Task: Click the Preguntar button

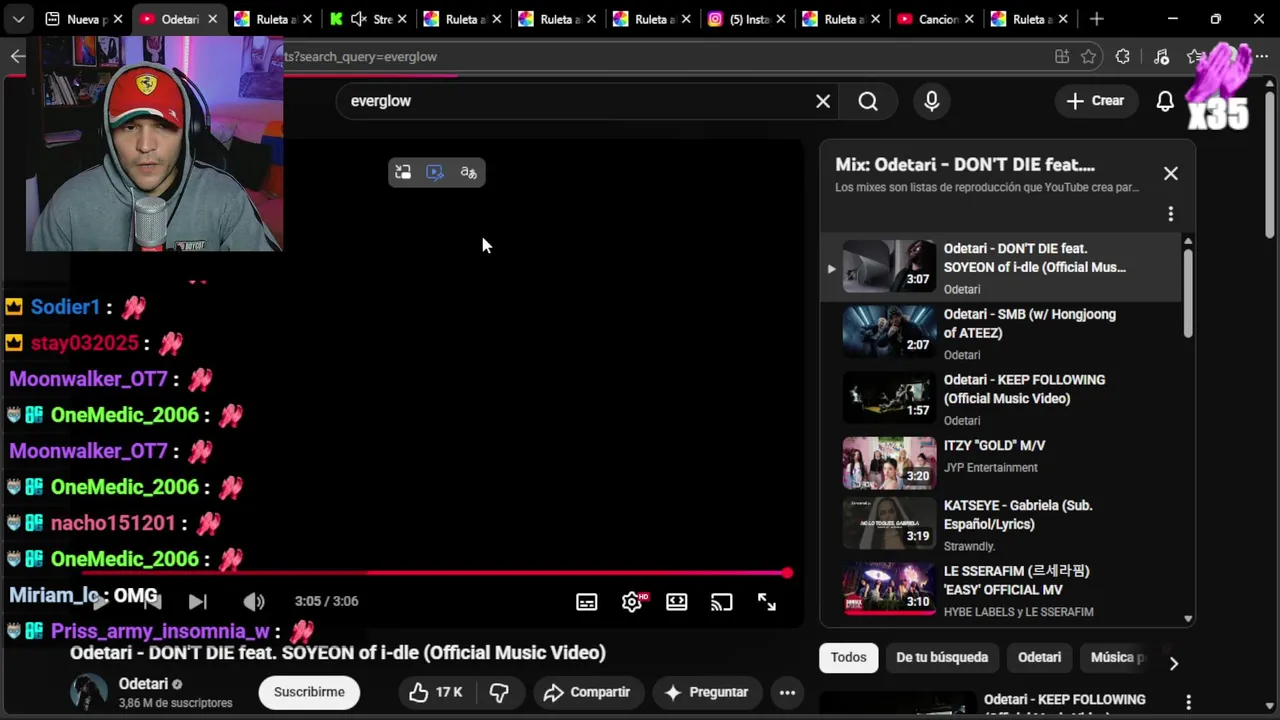Action: click(706, 692)
